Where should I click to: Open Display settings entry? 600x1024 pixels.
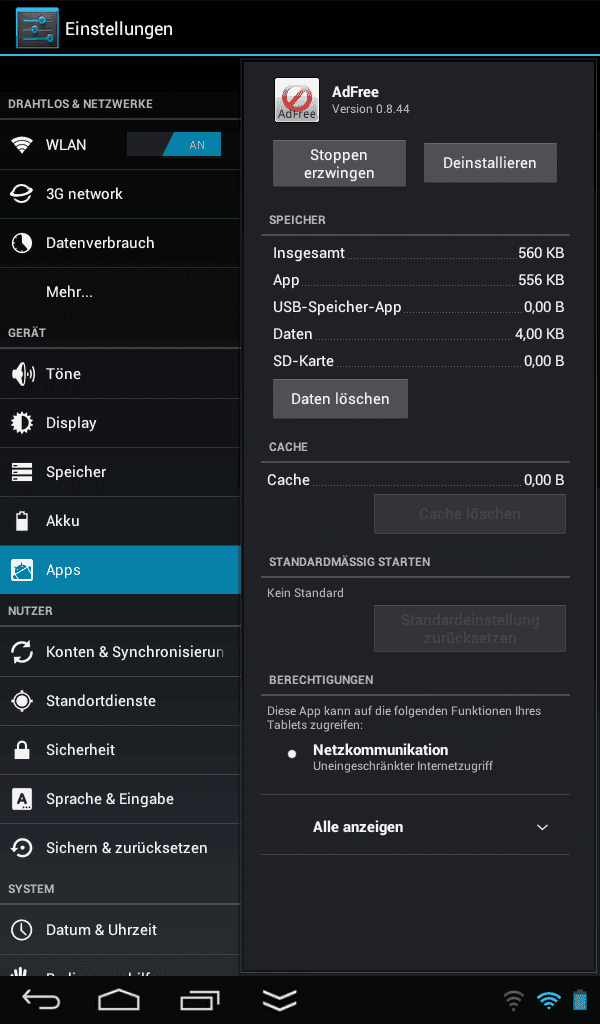[120, 423]
